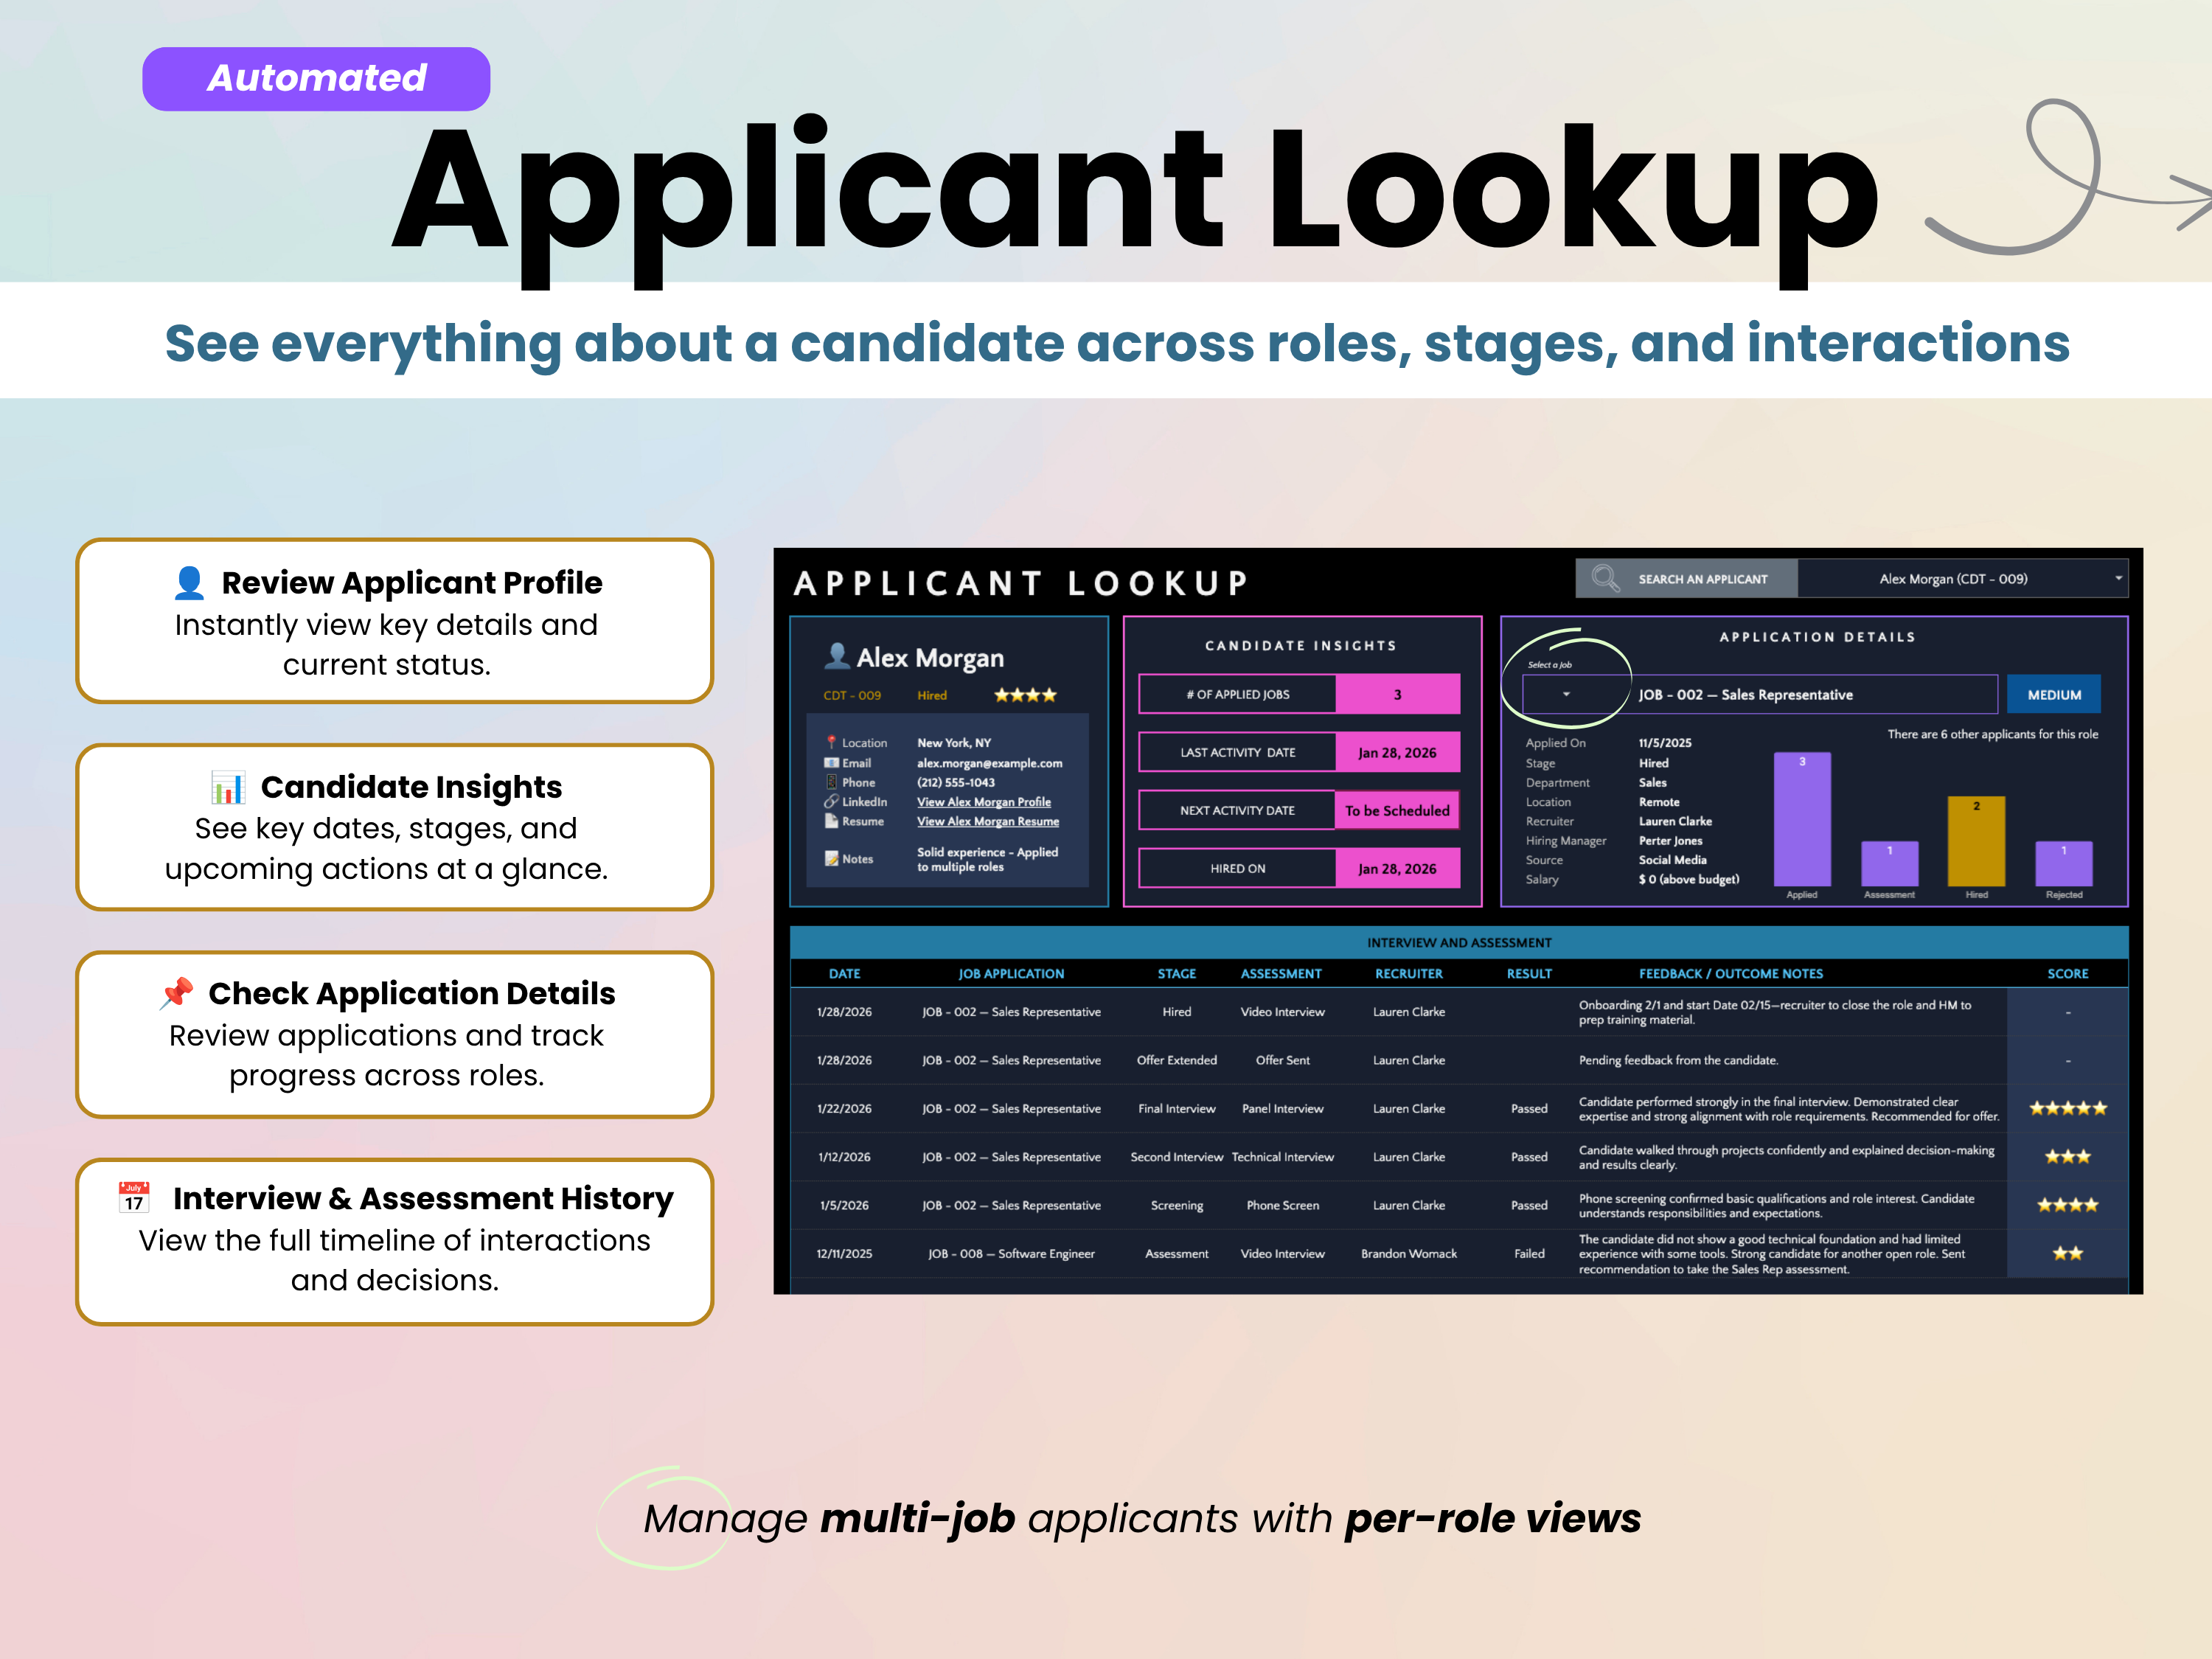
Task: Click the Perter Jones hiring manager value
Action: [1670, 840]
